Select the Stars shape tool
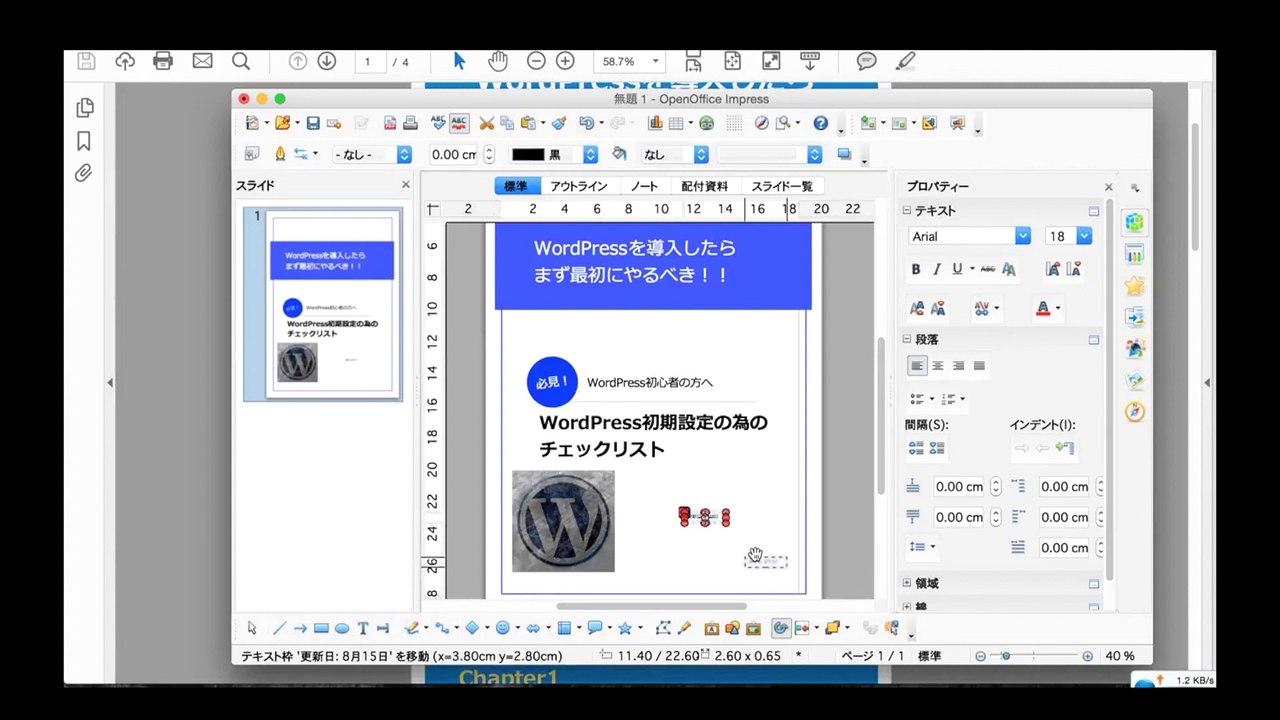1280x720 pixels. [625, 628]
